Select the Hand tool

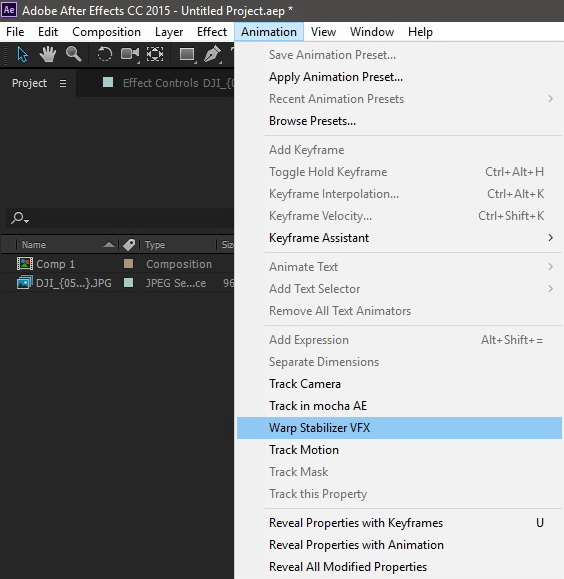[48, 54]
